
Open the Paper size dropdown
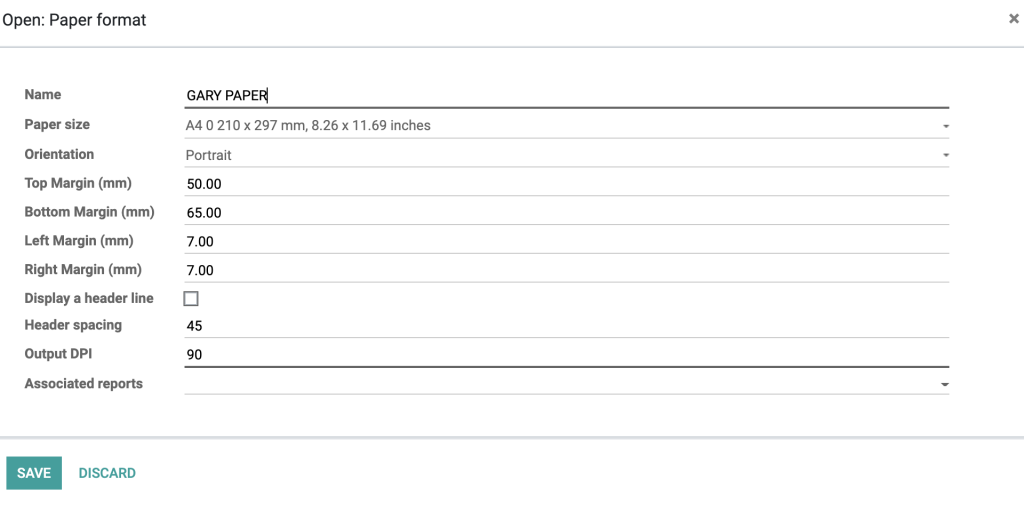pos(566,125)
